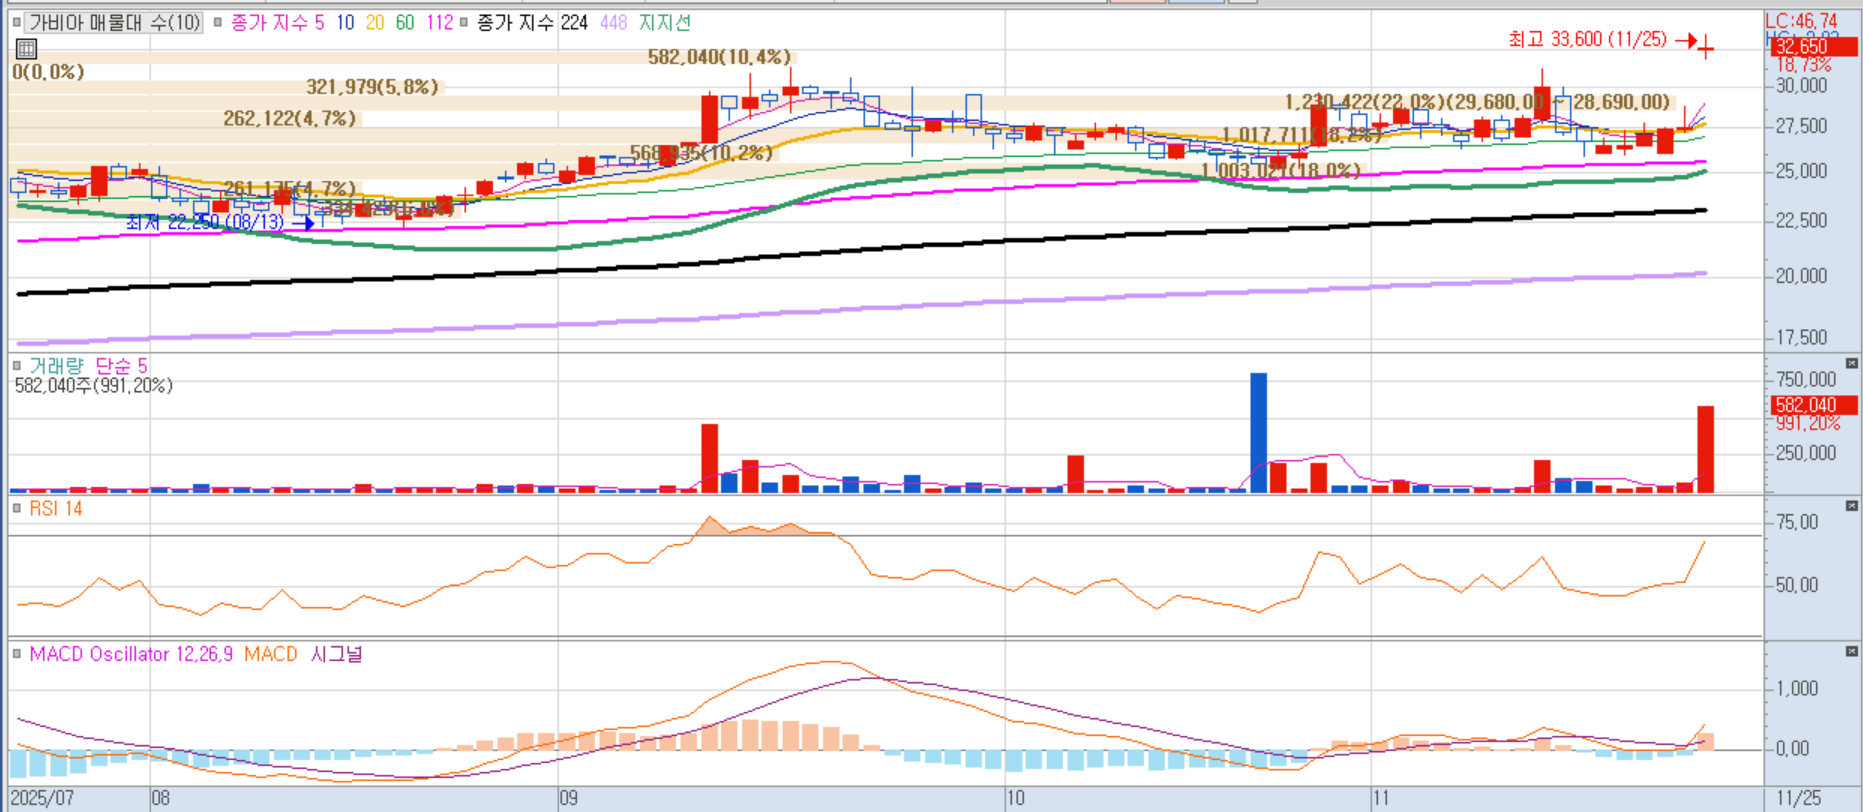
Task: Open the grid table icon under the chart legend
Action: coord(27,48)
